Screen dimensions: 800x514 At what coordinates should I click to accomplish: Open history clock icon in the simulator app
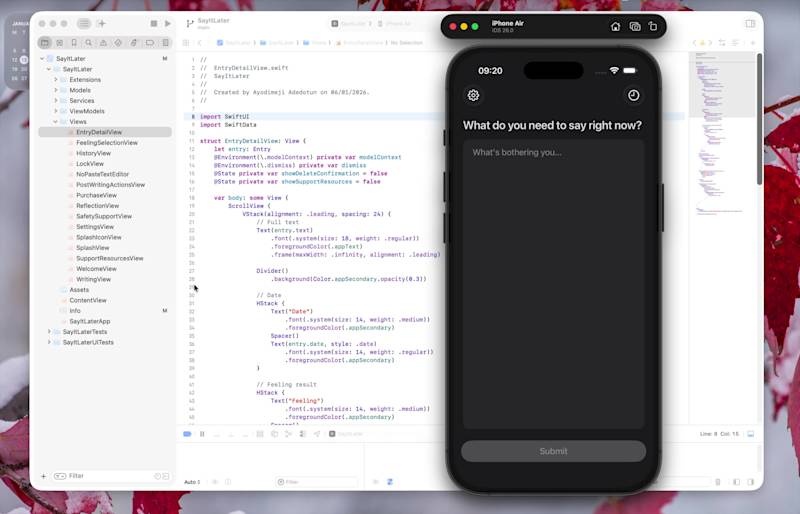(633, 95)
